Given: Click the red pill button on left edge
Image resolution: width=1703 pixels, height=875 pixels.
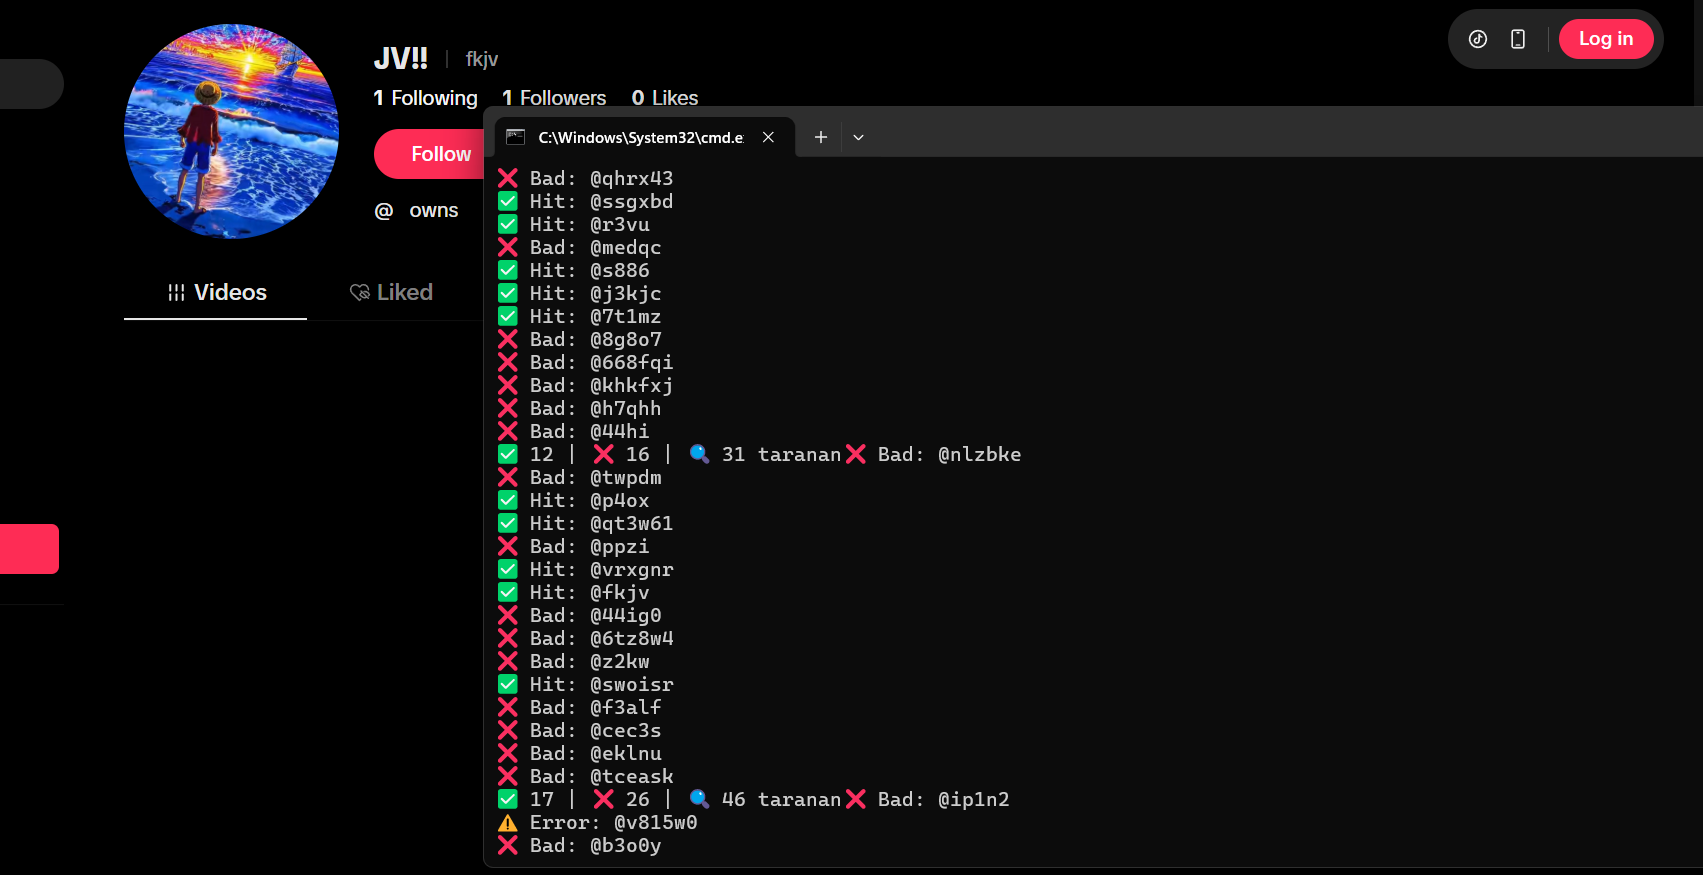Looking at the screenshot, I should pos(29,549).
